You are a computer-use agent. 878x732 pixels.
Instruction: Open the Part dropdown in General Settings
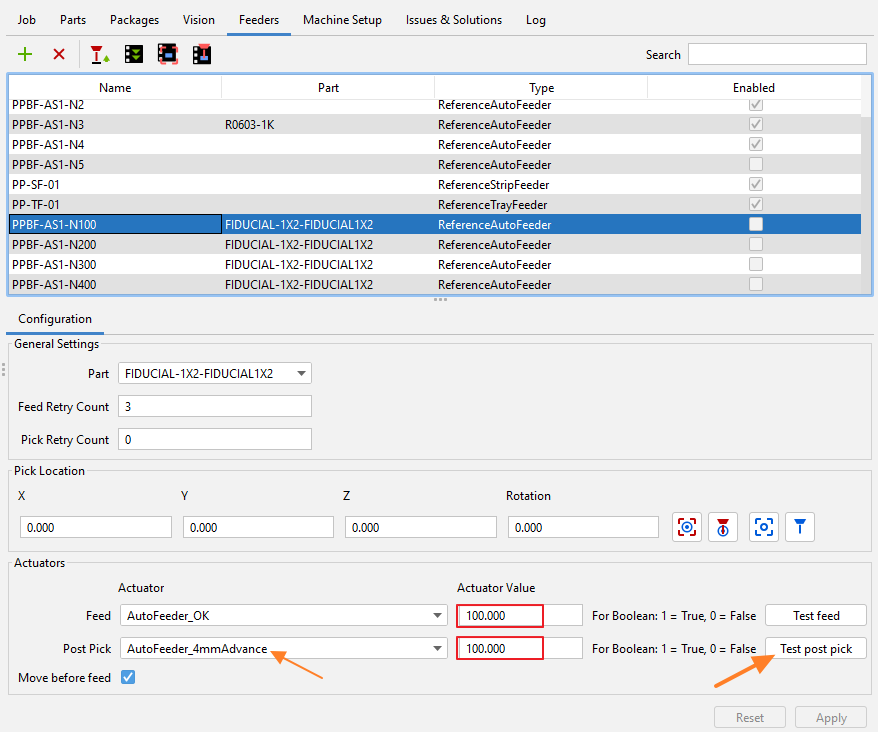point(214,374)
